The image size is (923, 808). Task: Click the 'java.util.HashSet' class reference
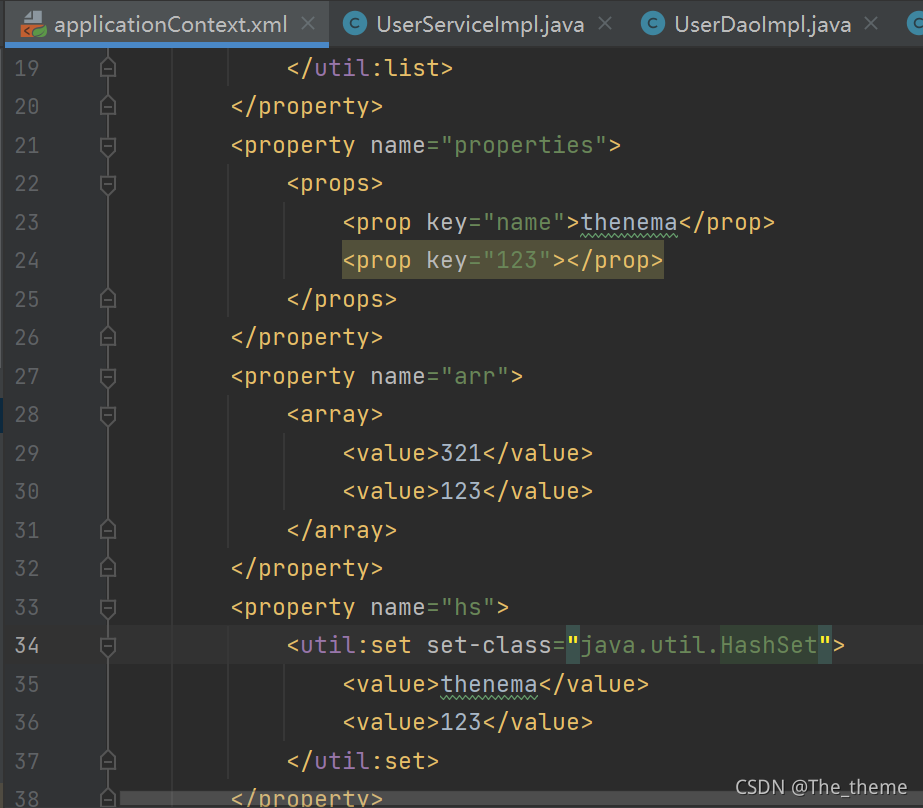(699, 646)
